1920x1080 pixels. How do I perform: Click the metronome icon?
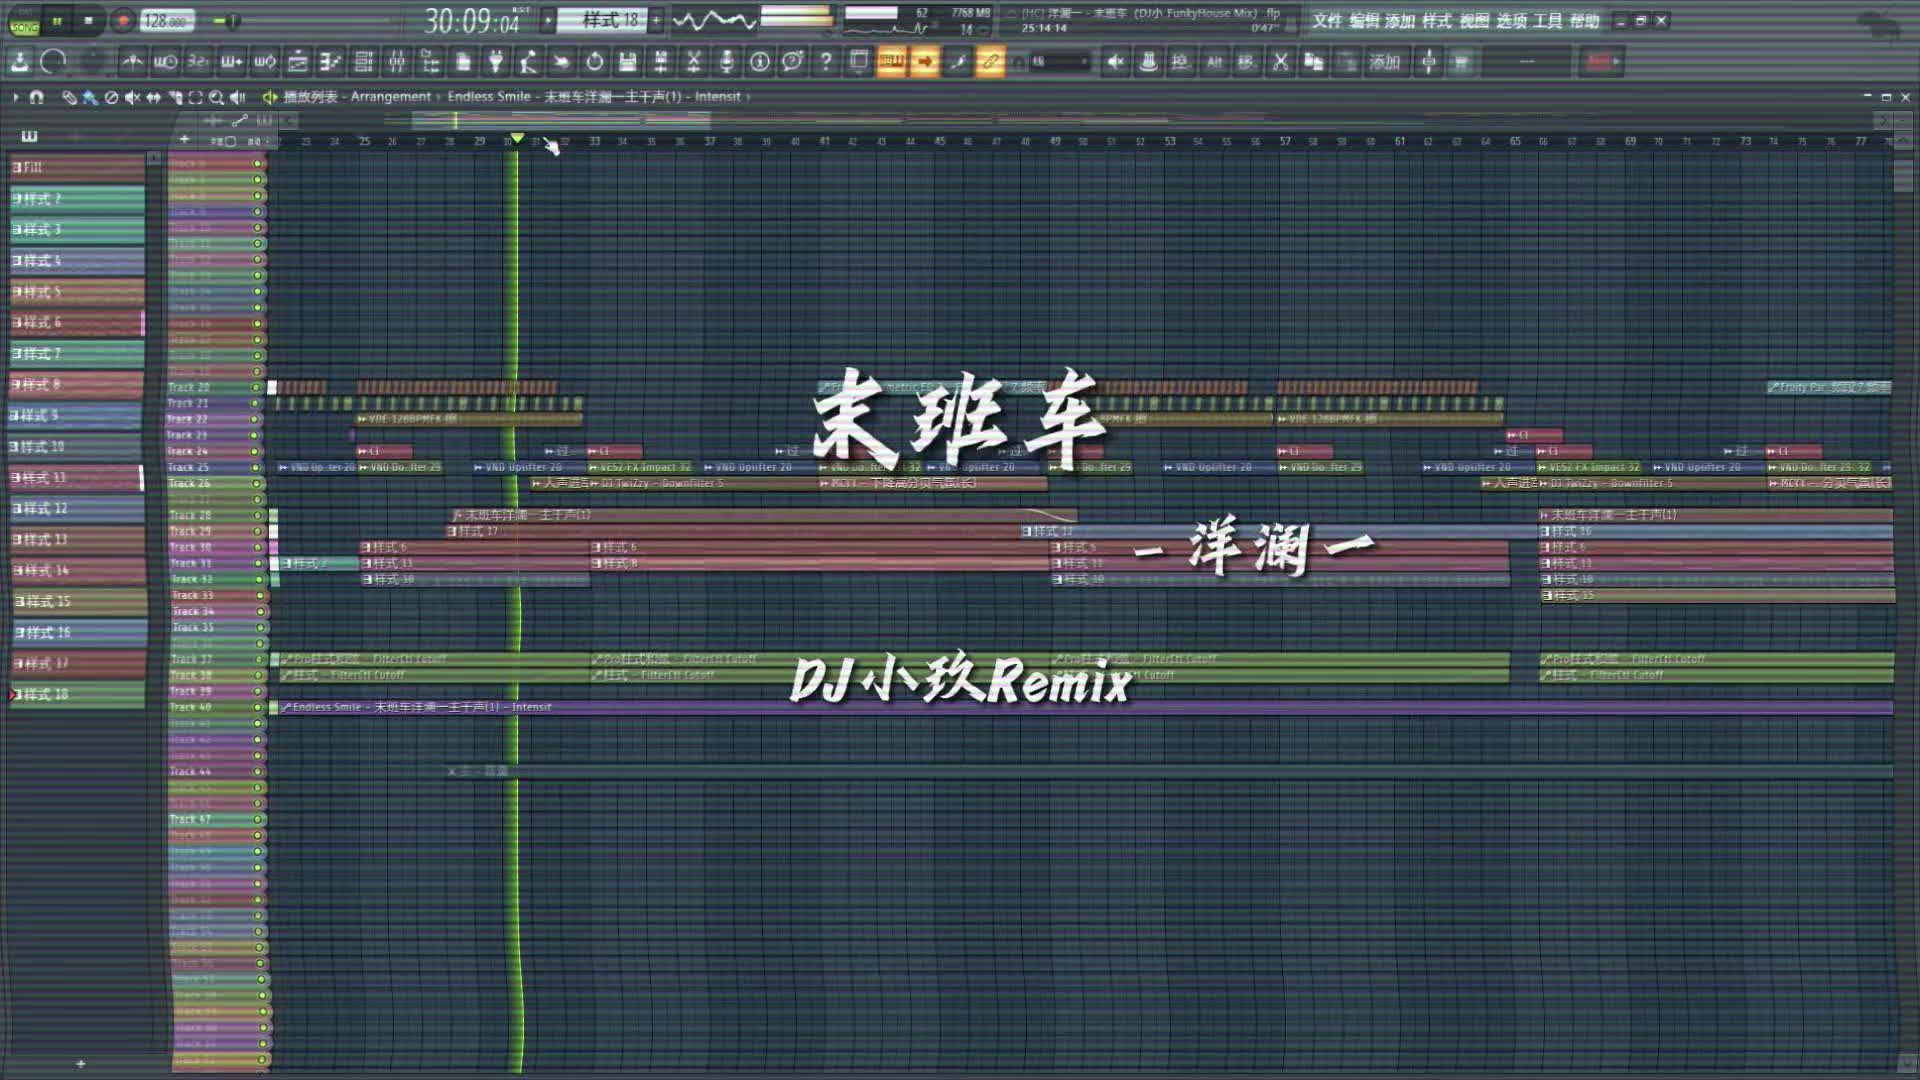point(132,62)
